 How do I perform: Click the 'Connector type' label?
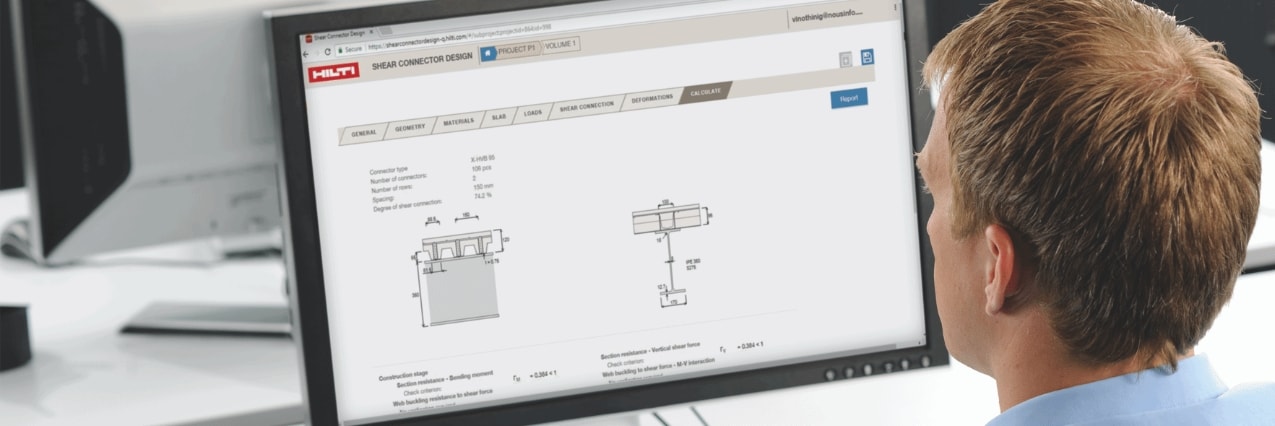[388, 170]
